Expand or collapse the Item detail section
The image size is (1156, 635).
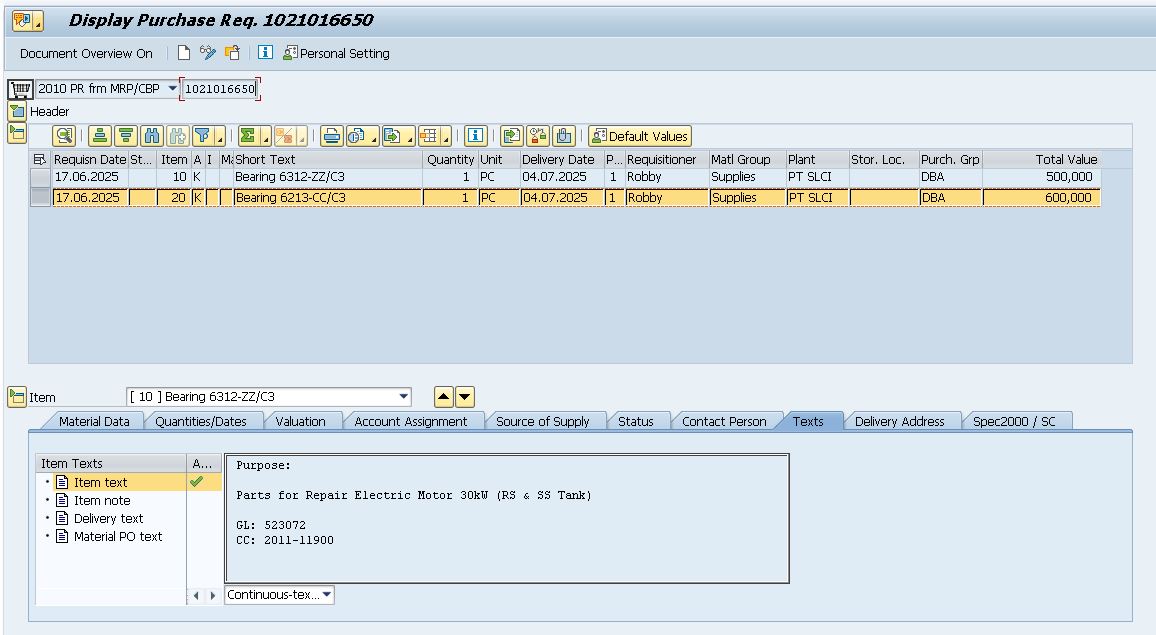tap(17, 397)
